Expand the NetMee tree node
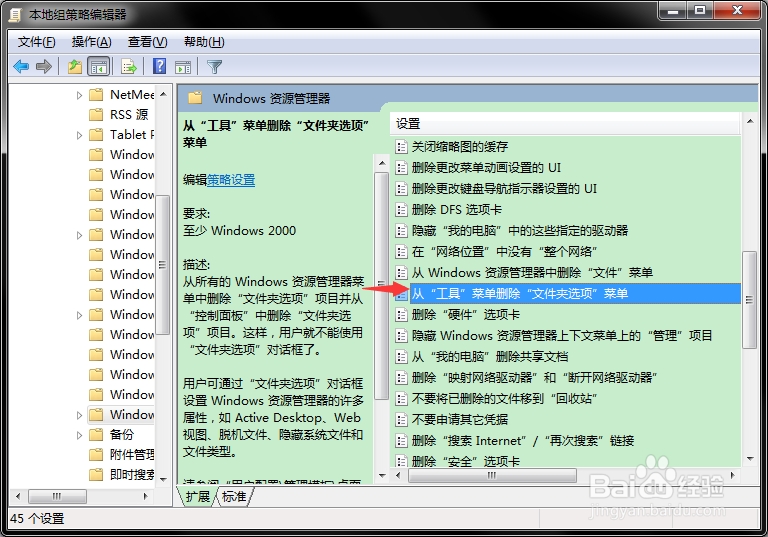768x537 pixels. (79, 95)
